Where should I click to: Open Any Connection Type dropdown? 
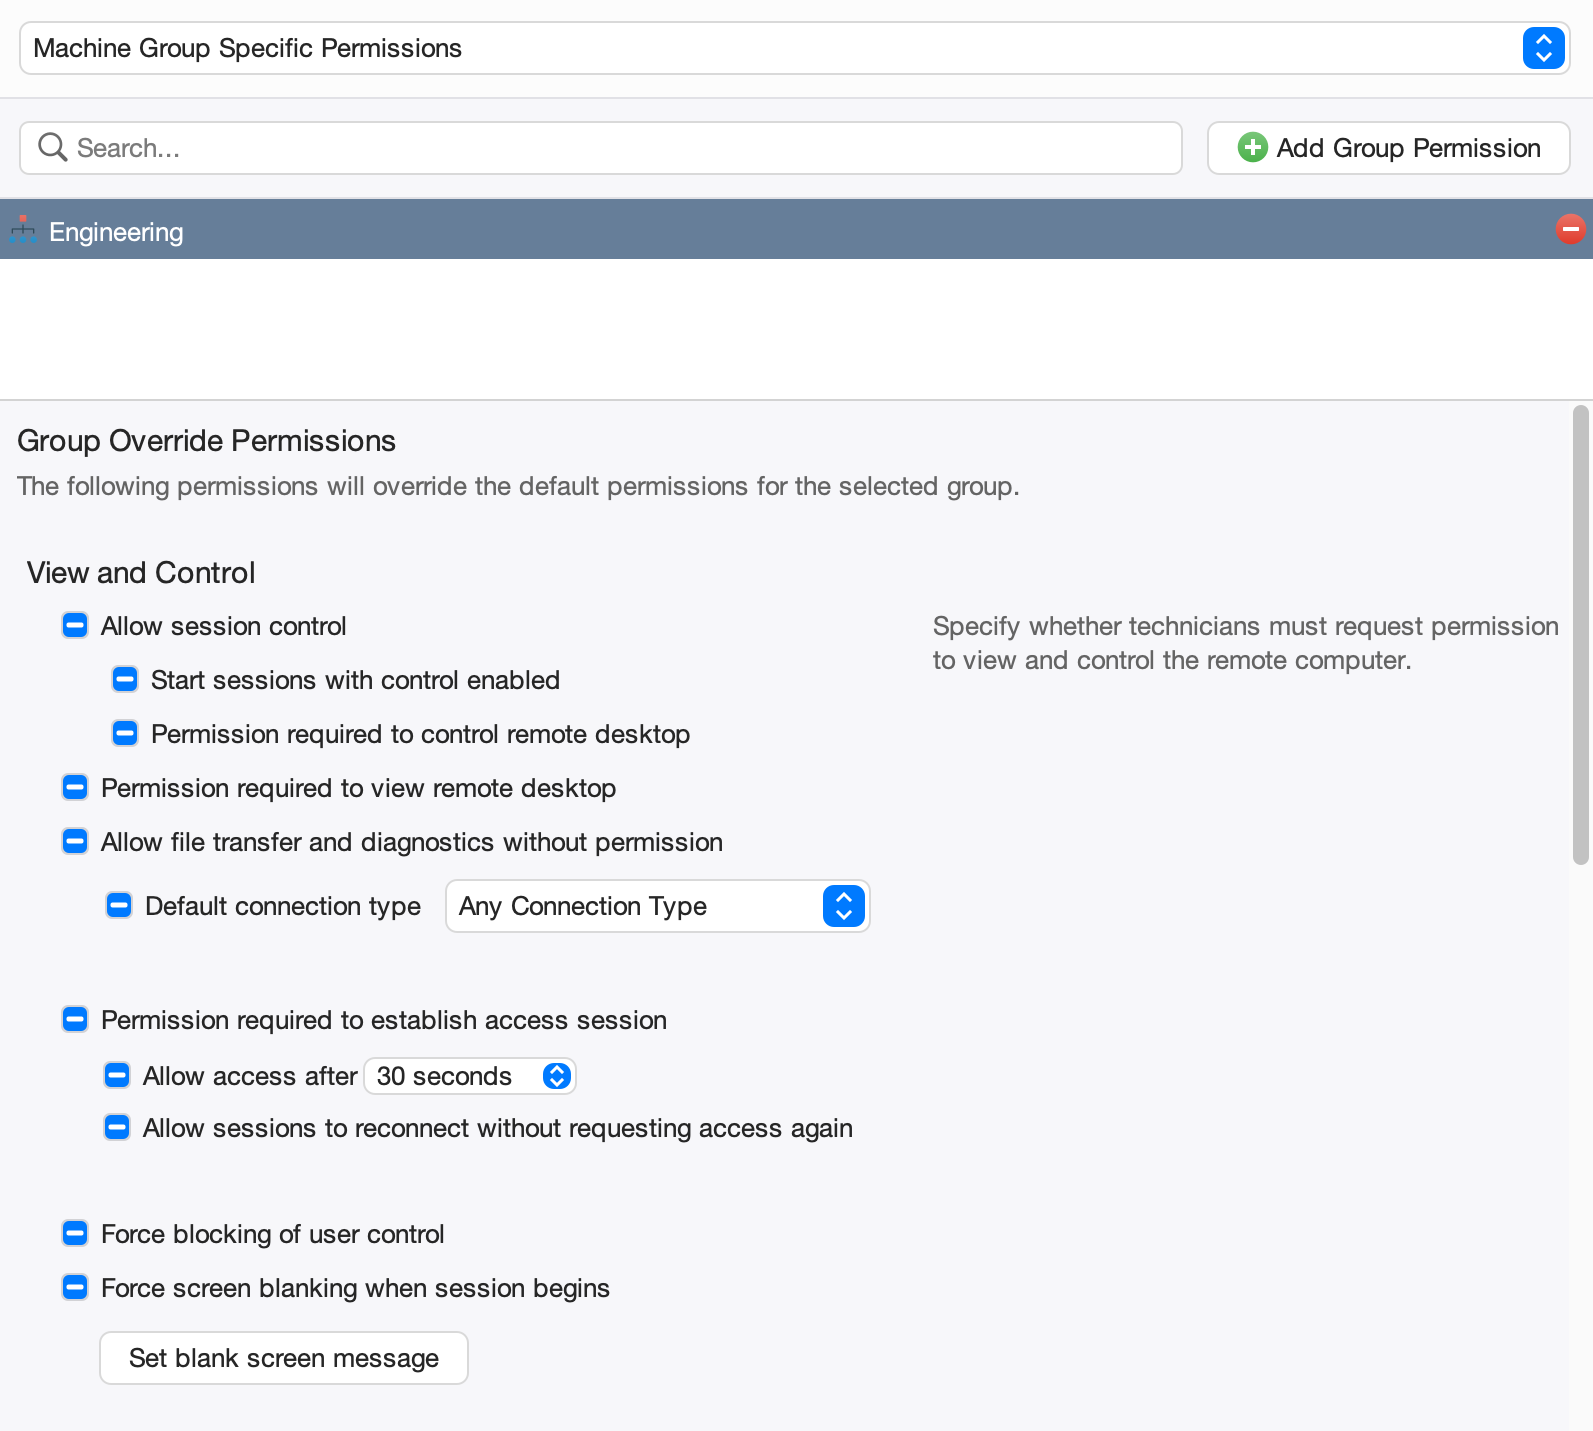(657, 906)
